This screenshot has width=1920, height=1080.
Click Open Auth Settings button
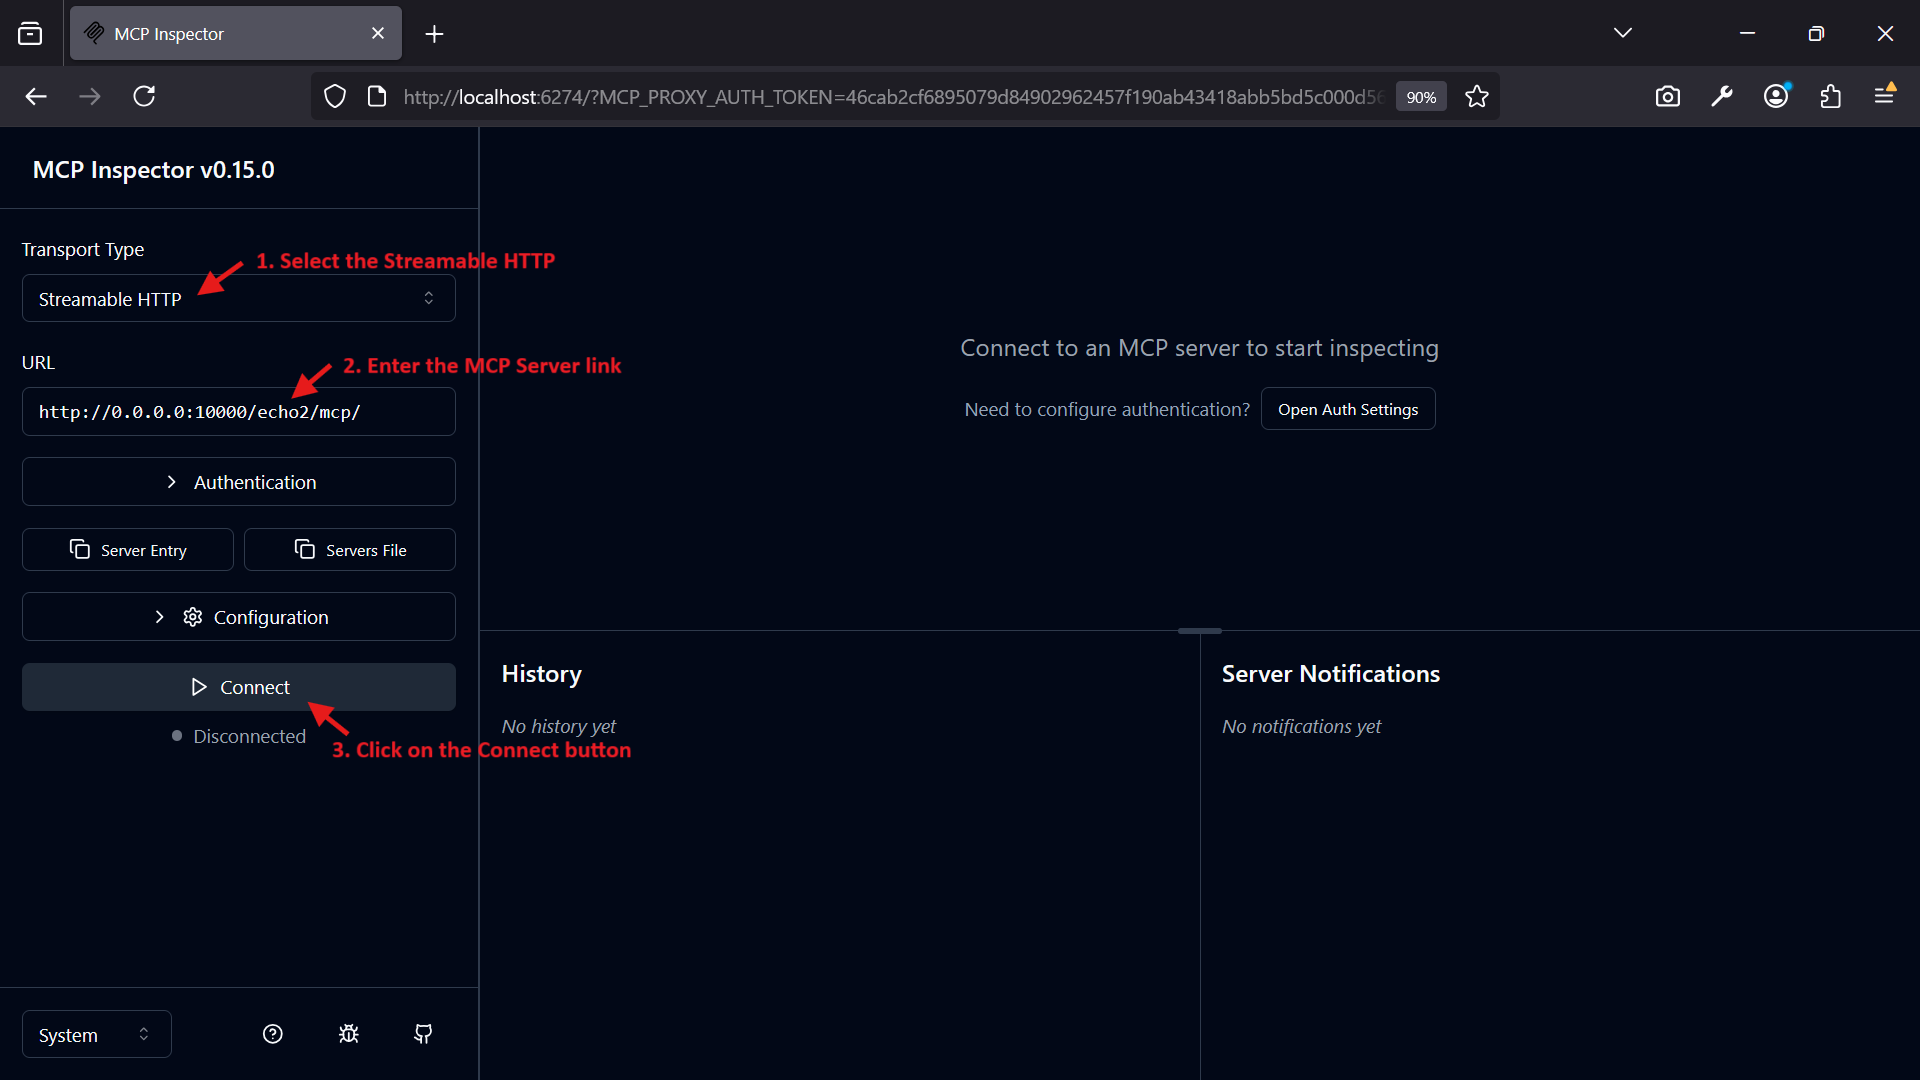click(x=1348, y=409)
